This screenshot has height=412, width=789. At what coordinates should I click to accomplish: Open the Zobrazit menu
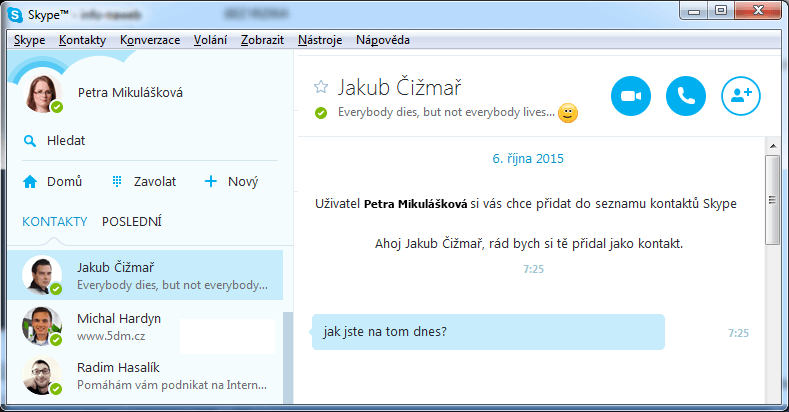(262, 40)
